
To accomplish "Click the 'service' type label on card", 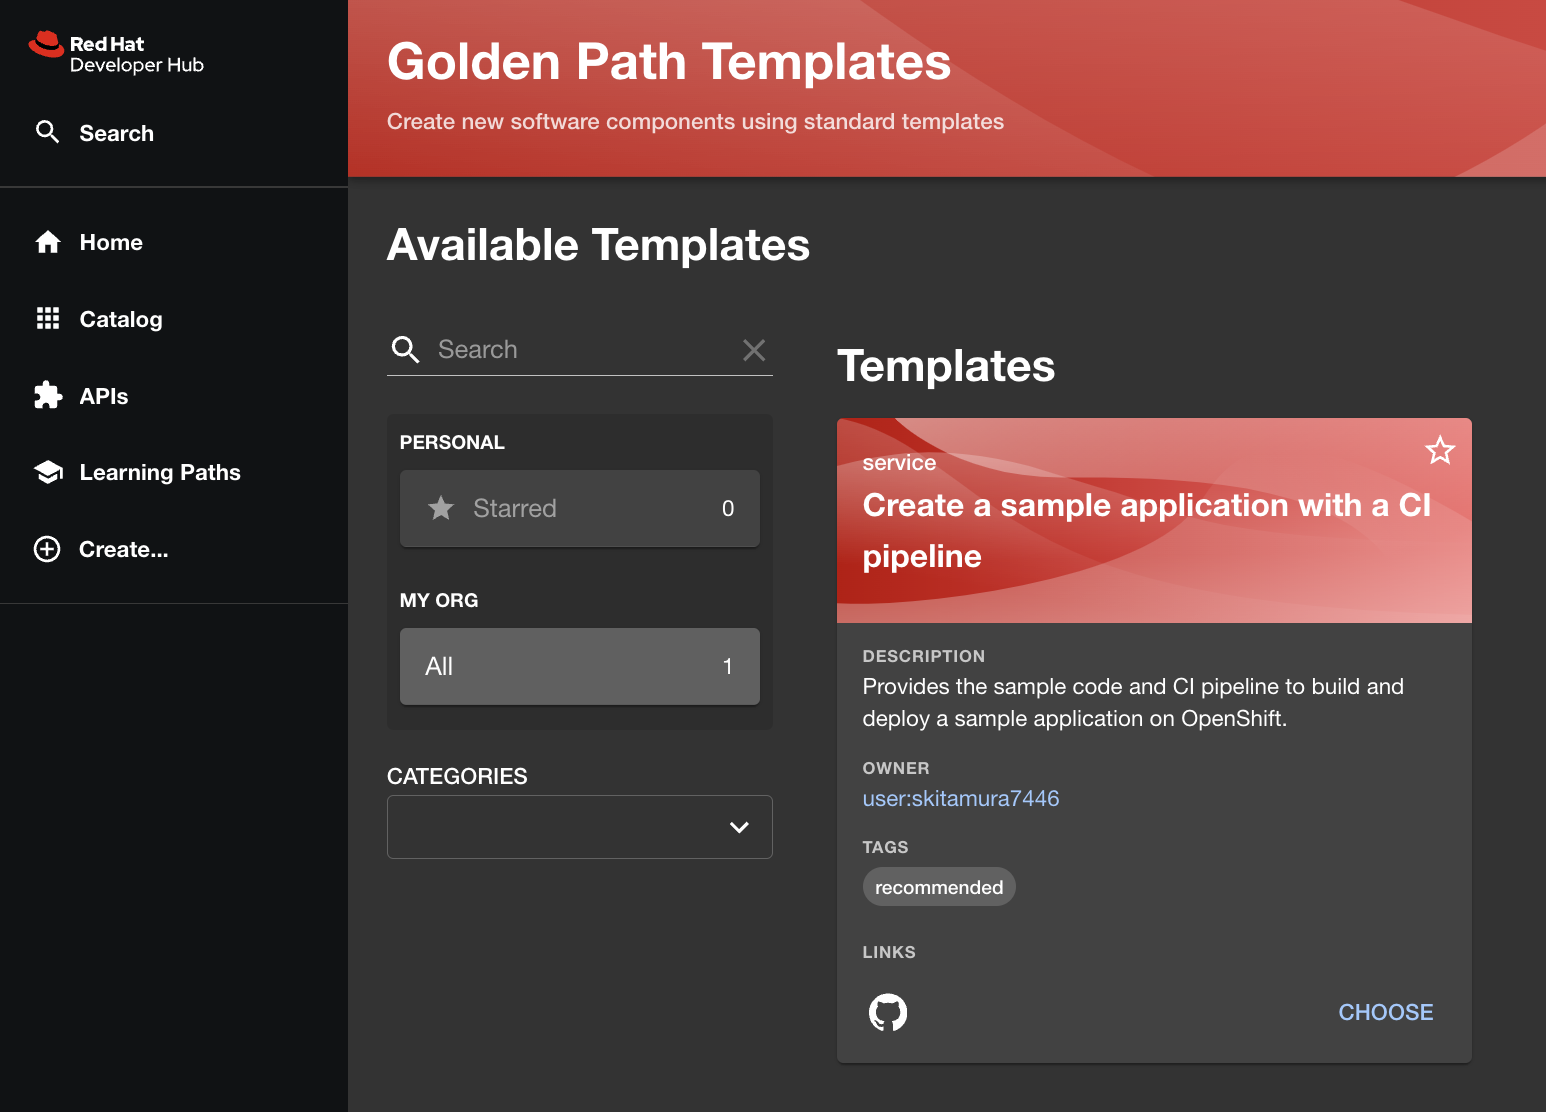I will tap(899, 463).
